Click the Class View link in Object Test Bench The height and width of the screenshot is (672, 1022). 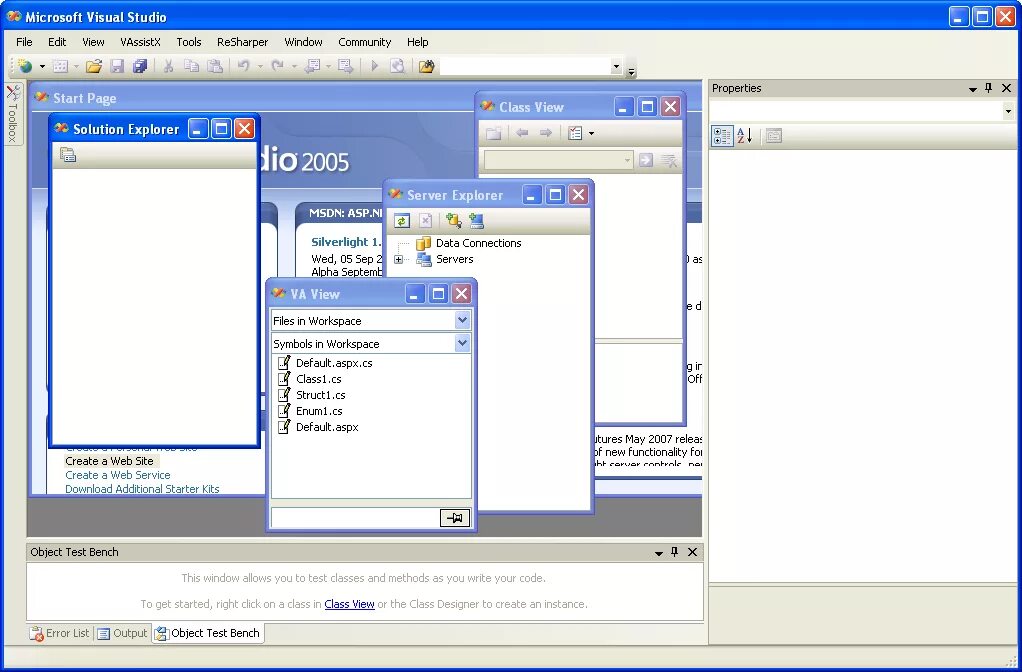(349, 604)
